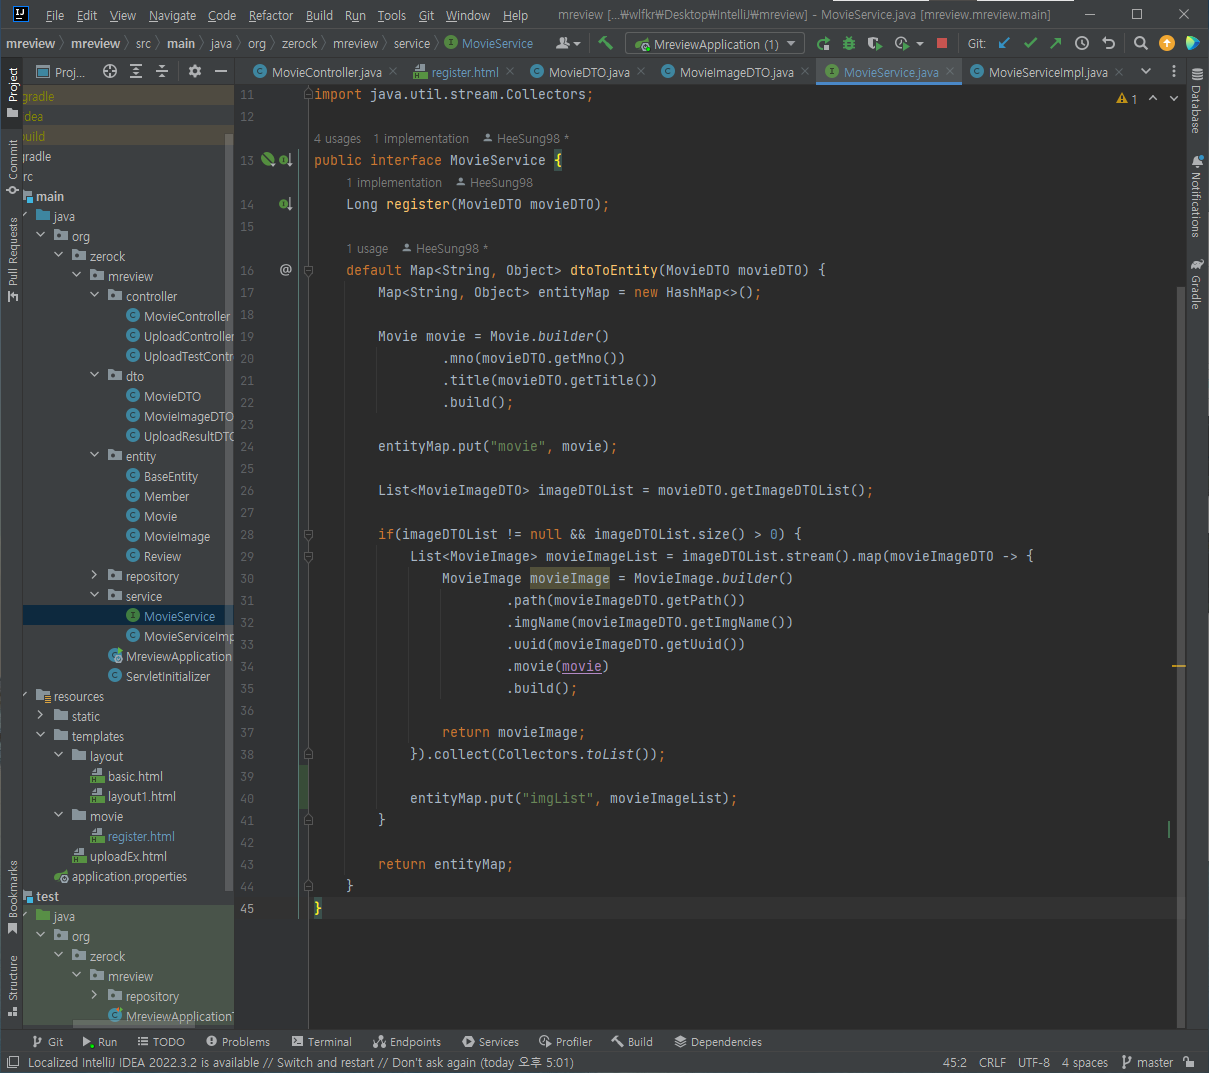The width and height of the screenshot is (1209, 1073).
Task: Run with Coverage icon in toolbar
Action: (x=875, y=43)
